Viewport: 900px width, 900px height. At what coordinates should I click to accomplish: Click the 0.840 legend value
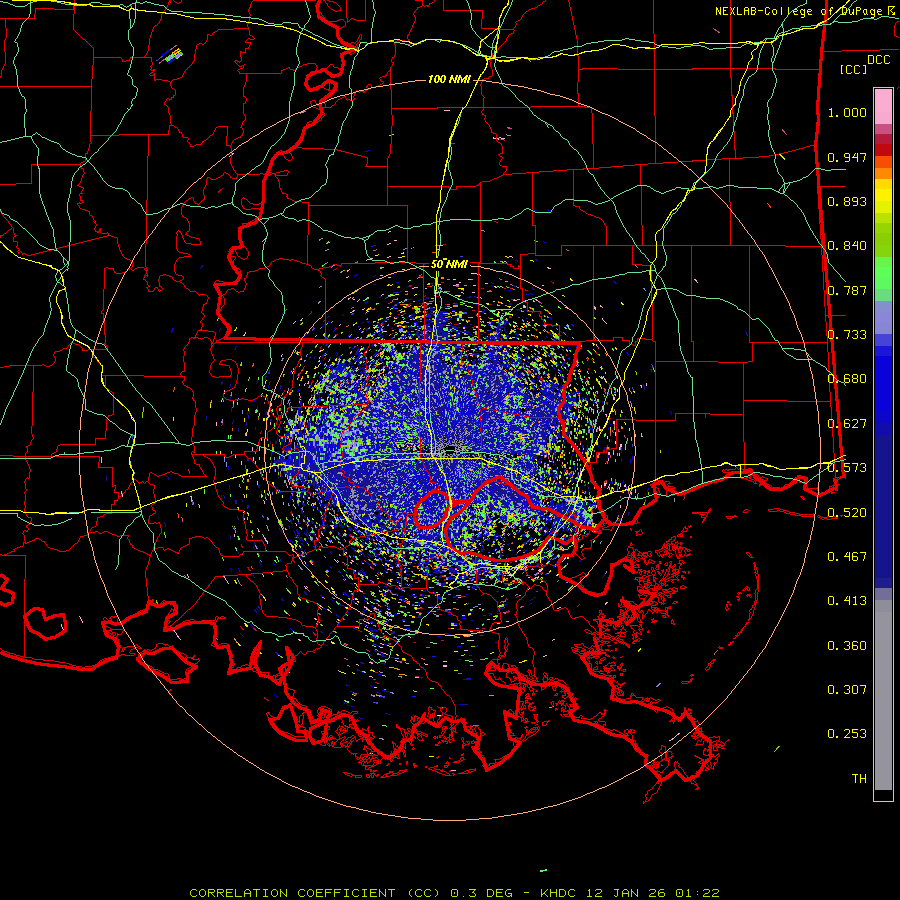(x=847, y=246)
